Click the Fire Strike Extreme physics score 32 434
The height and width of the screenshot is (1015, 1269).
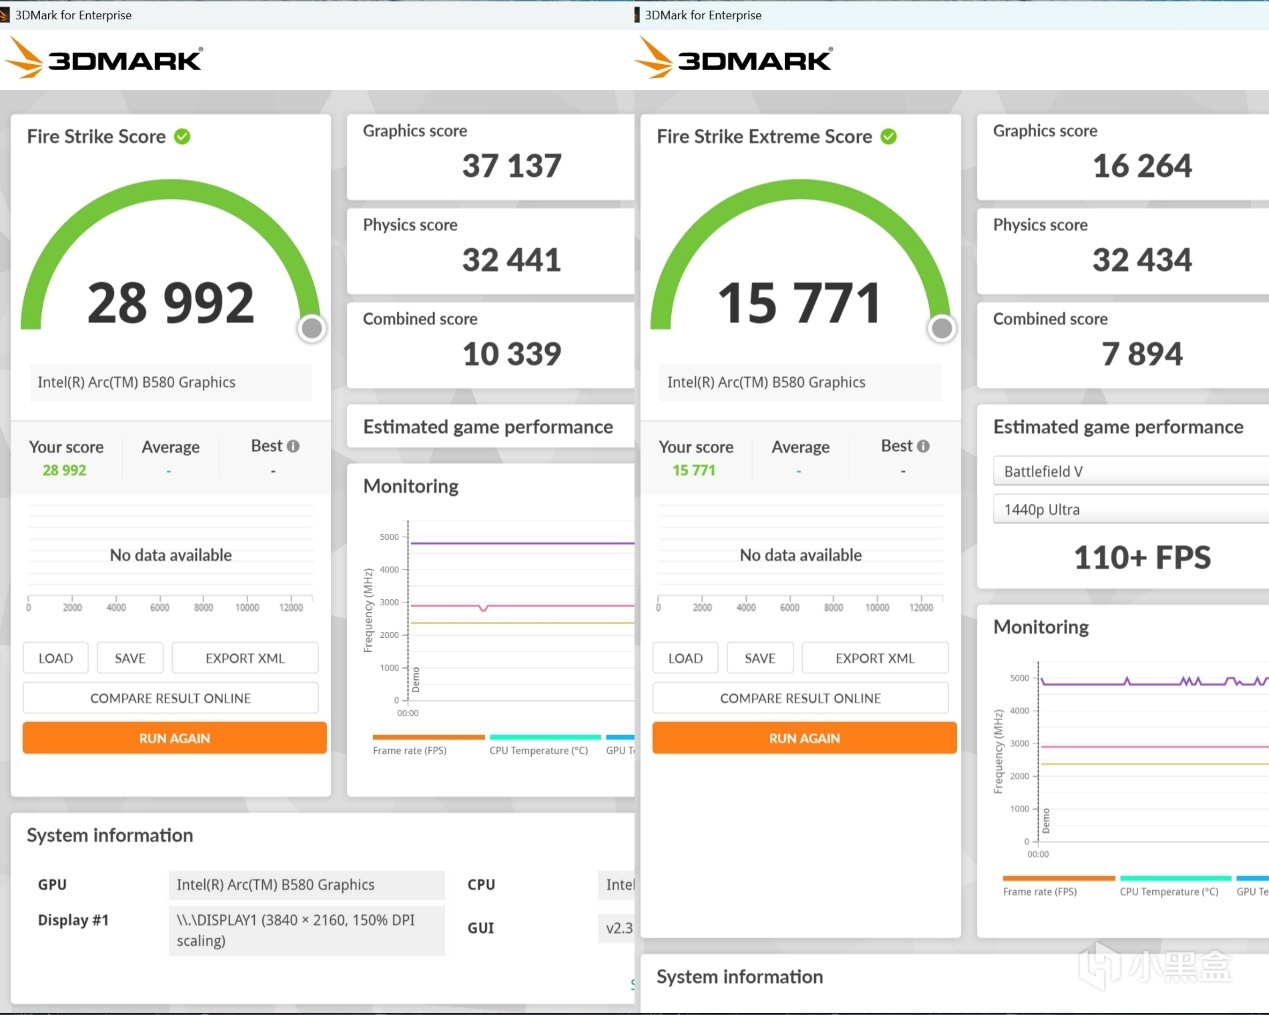click(x=1142, y=260)
